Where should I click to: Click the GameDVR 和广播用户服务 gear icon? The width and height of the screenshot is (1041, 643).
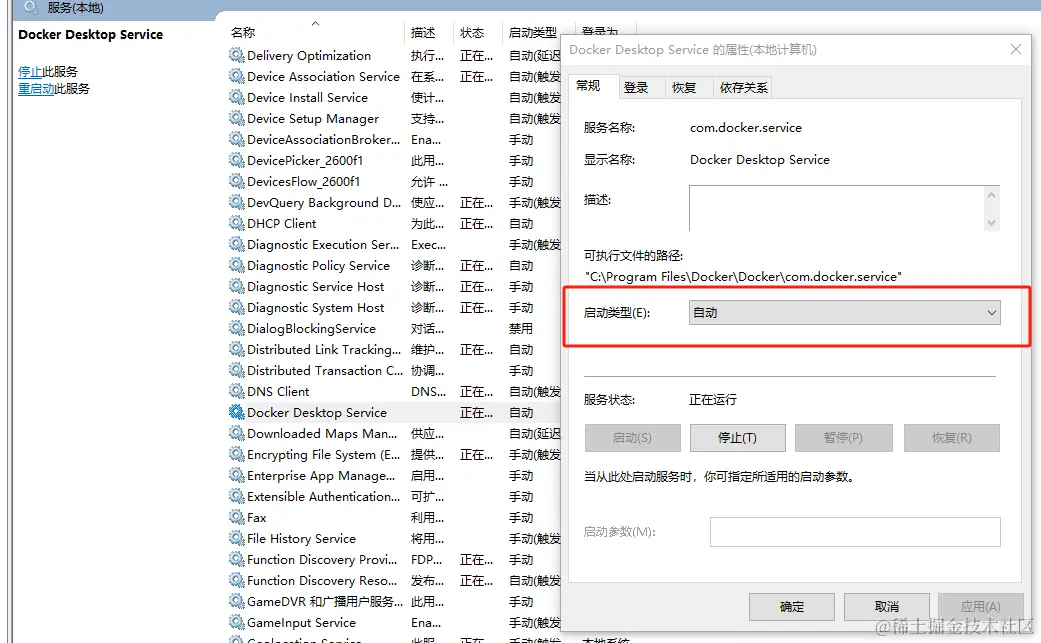[236, 601]
